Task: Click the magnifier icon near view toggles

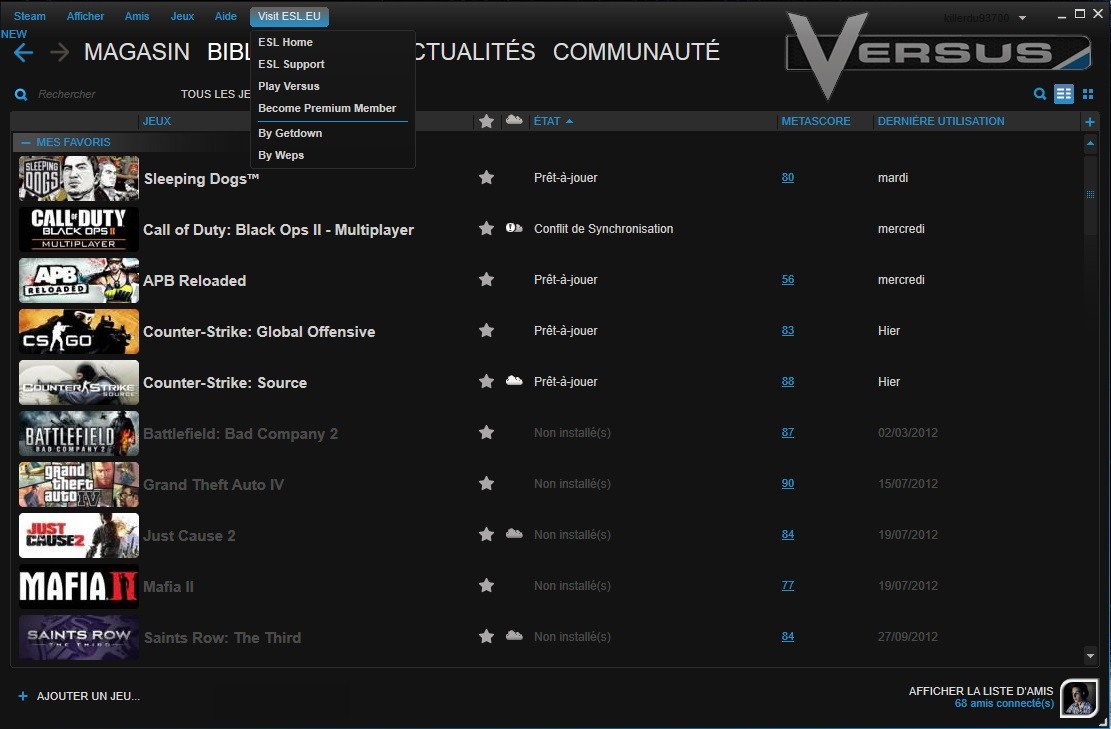Action: click(1039, 94)
